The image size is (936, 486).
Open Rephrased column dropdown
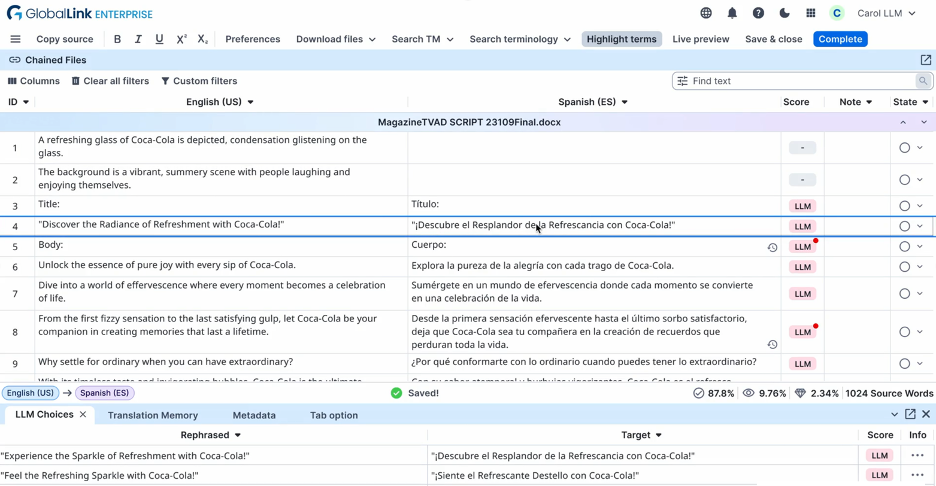point(238,435)
